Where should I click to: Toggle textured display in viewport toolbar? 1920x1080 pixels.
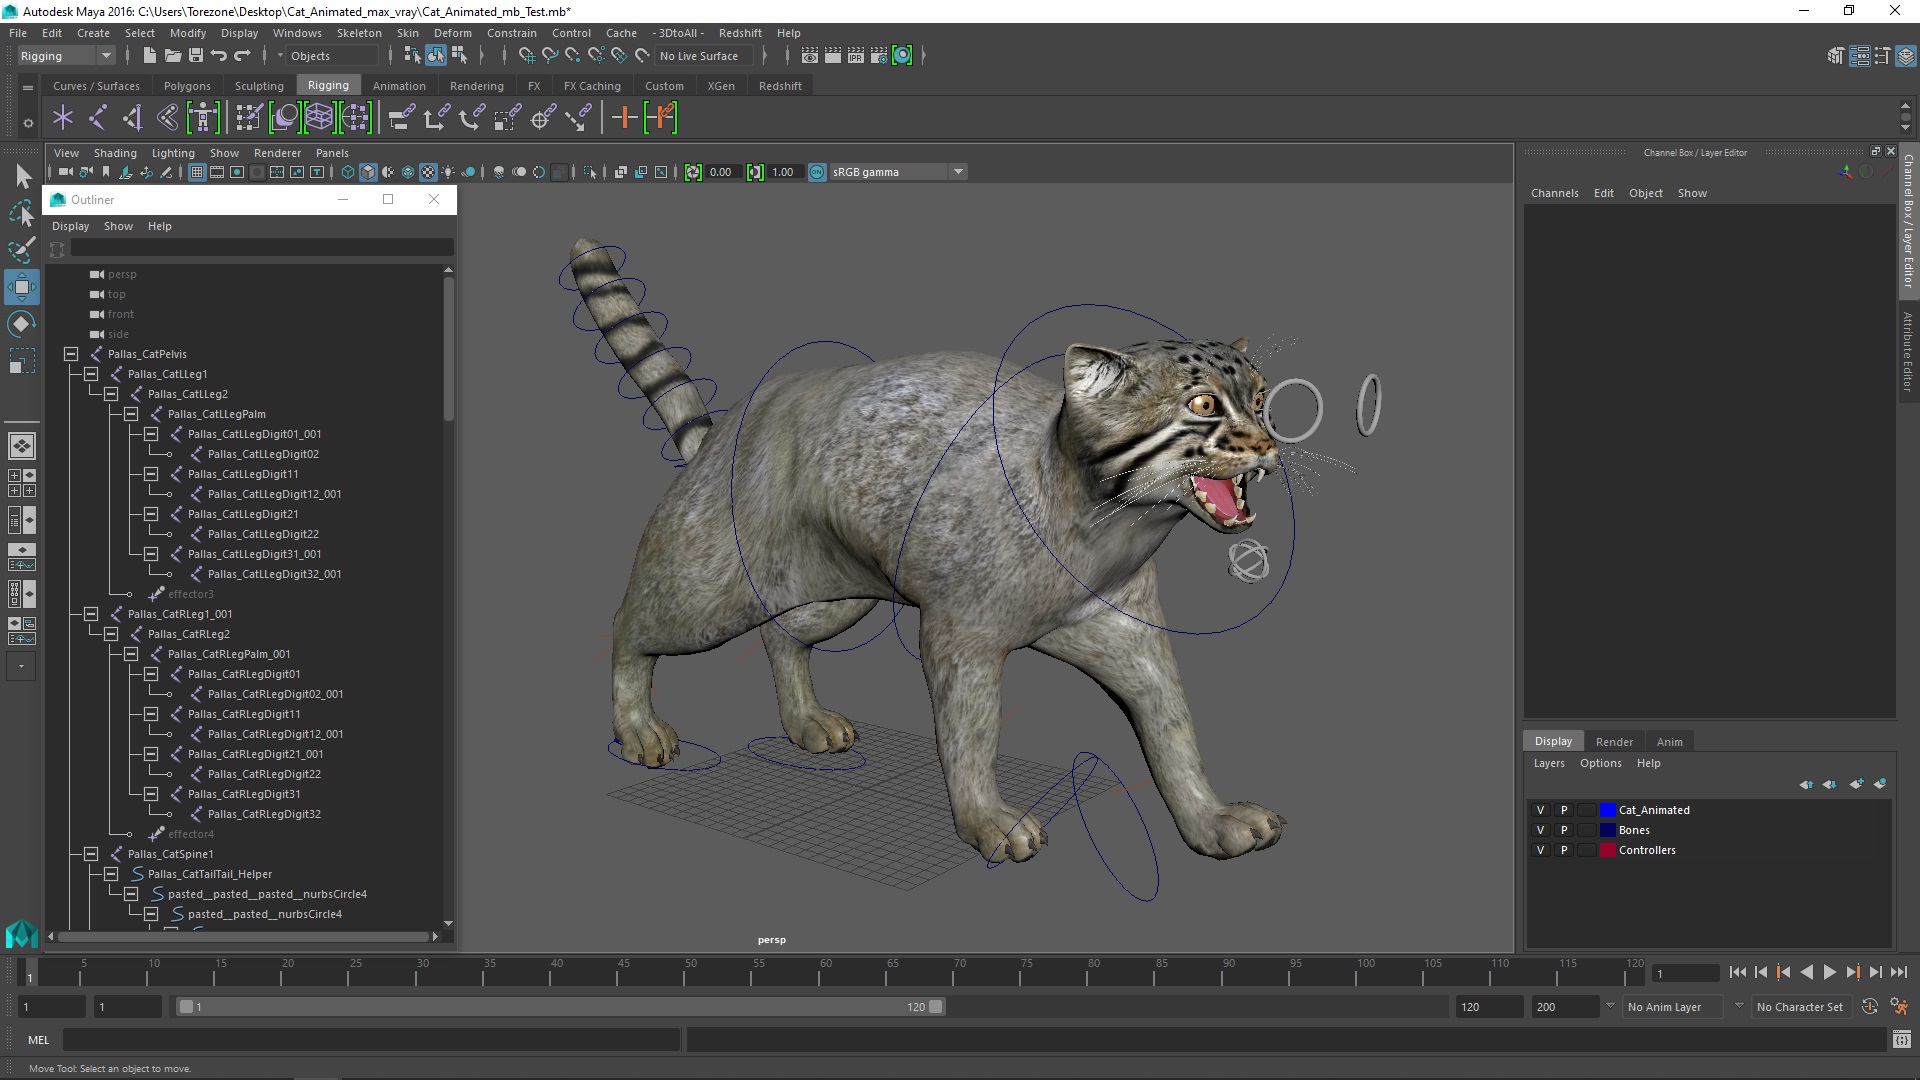point(428,172)
